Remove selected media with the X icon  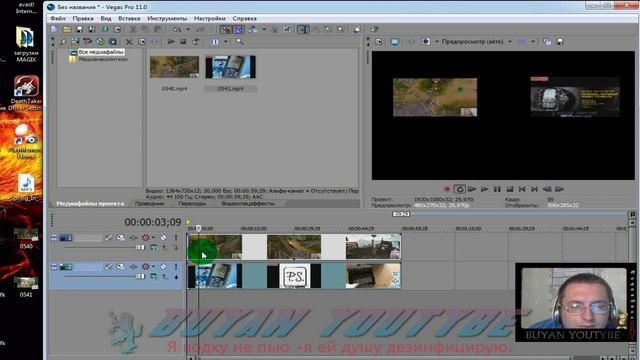[x=129, y=42]
